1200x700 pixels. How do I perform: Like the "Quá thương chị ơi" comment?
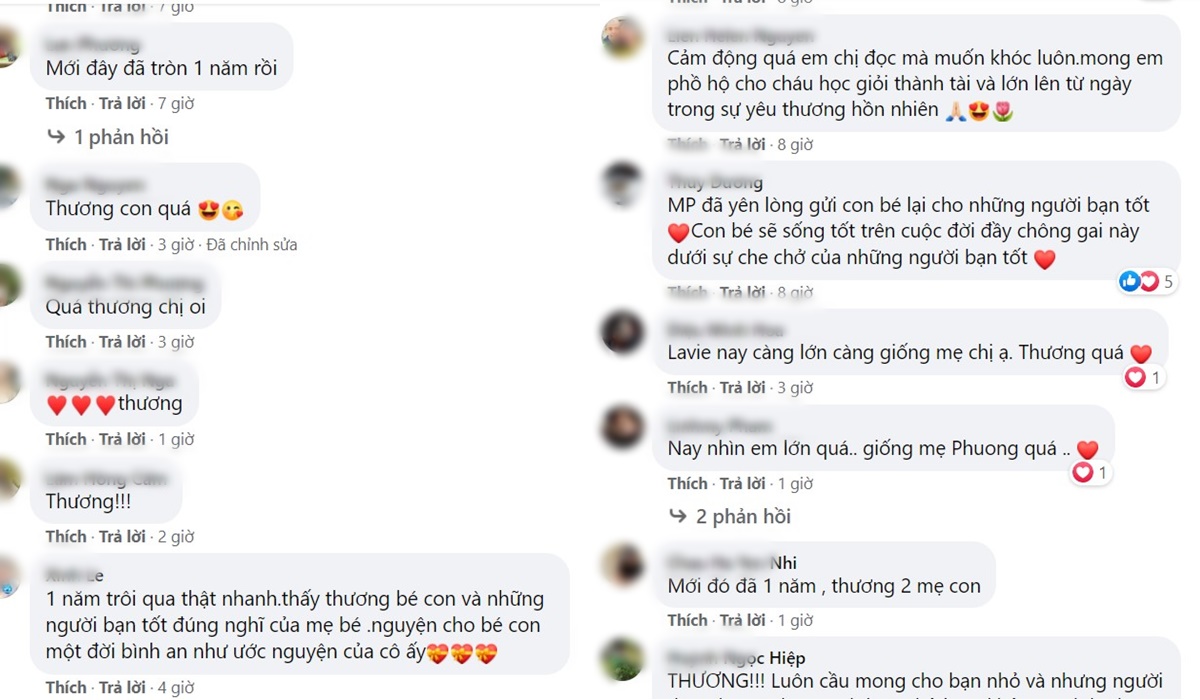click(66, 342)
